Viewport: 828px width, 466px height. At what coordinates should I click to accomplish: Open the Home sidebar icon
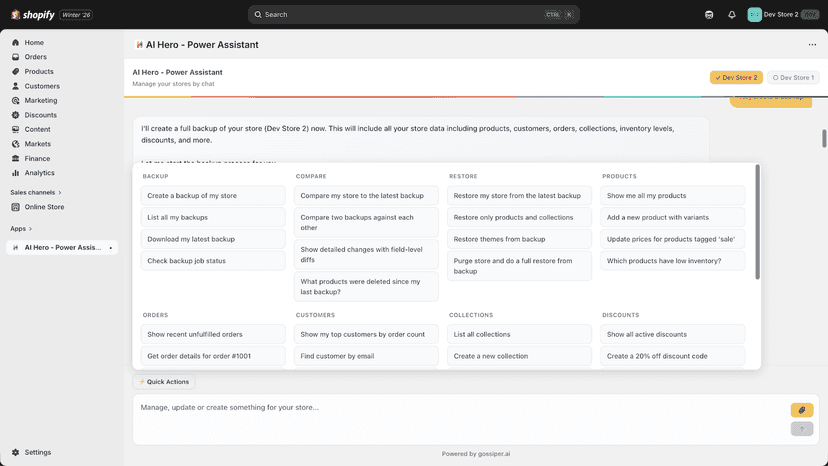(15, 42)
